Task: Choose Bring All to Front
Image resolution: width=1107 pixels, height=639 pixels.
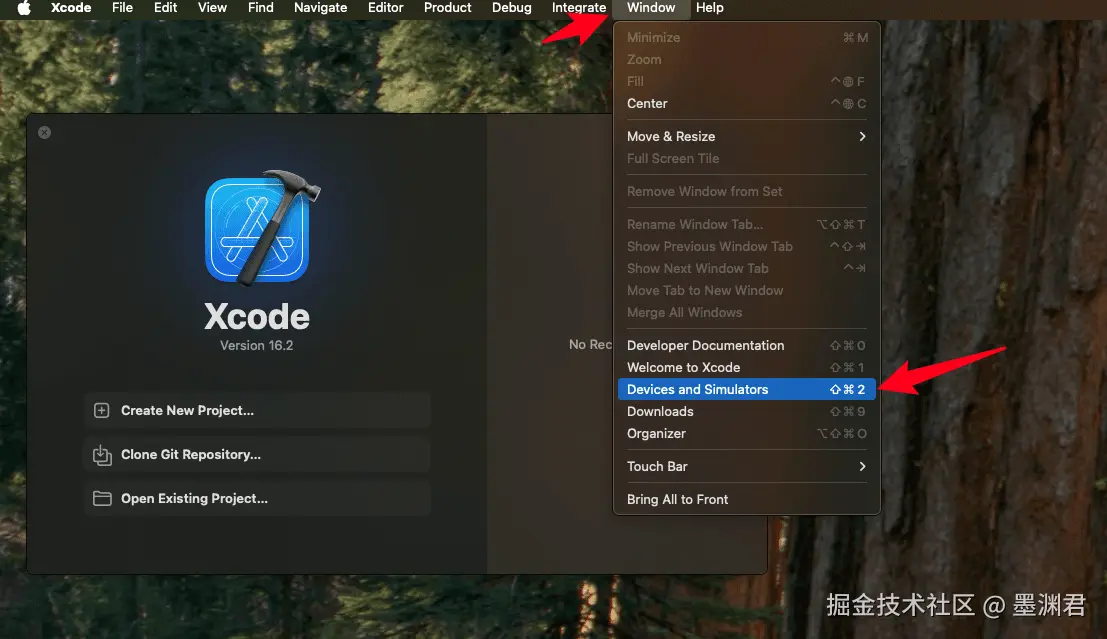Action: point(746,499)
